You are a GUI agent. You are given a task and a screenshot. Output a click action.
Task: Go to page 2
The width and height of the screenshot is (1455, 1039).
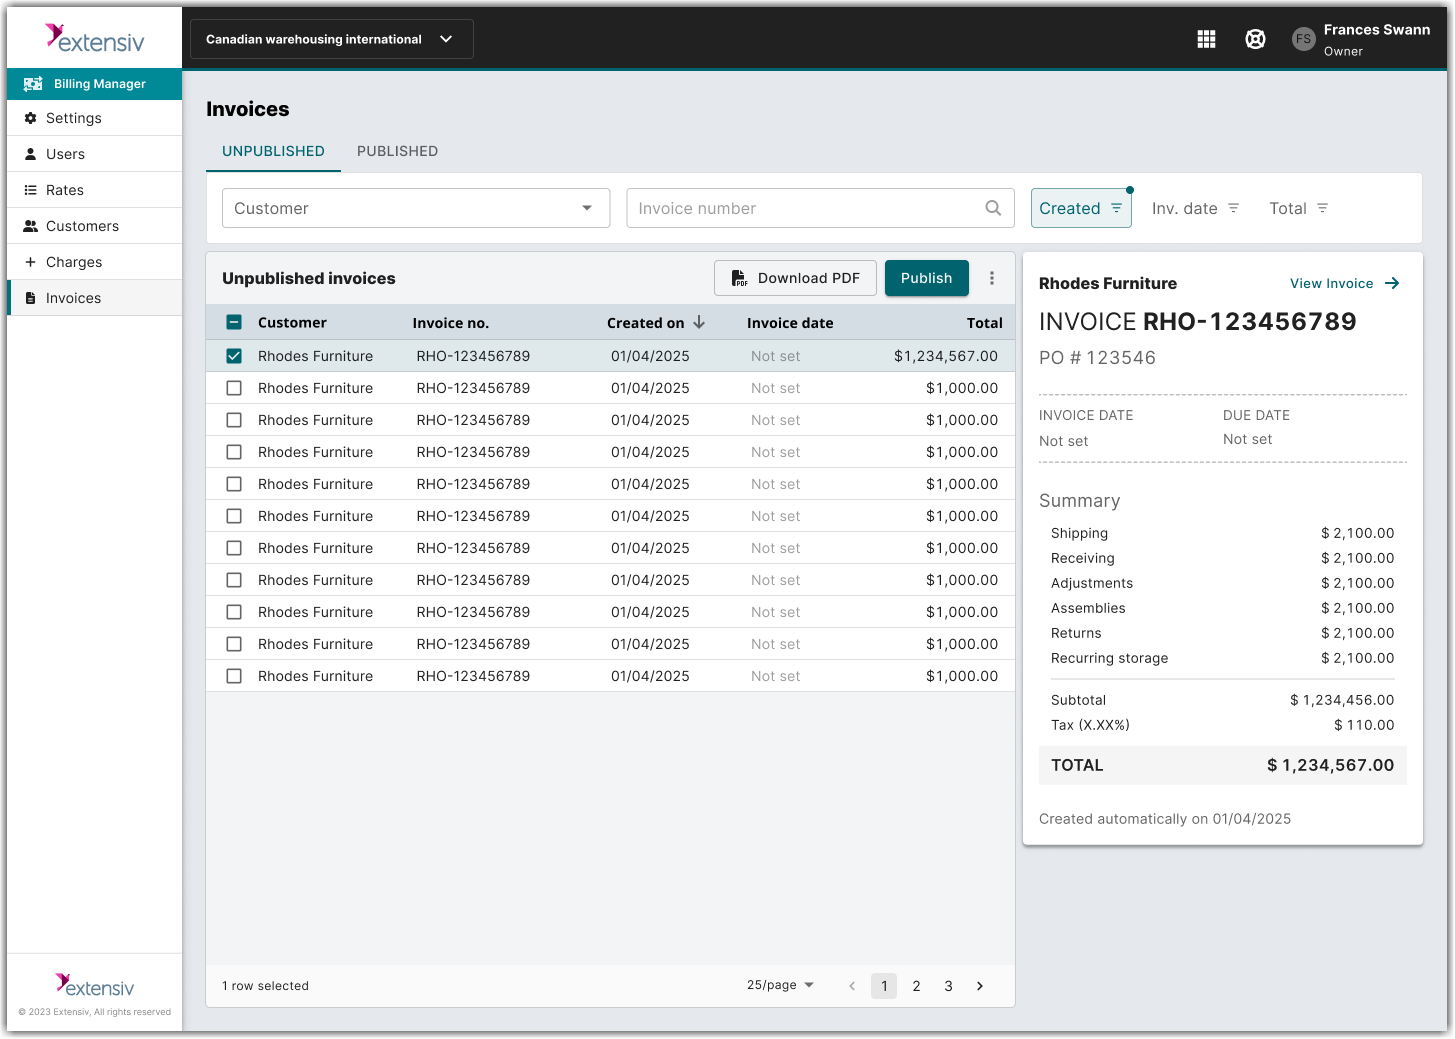click(x=916, y=986)
